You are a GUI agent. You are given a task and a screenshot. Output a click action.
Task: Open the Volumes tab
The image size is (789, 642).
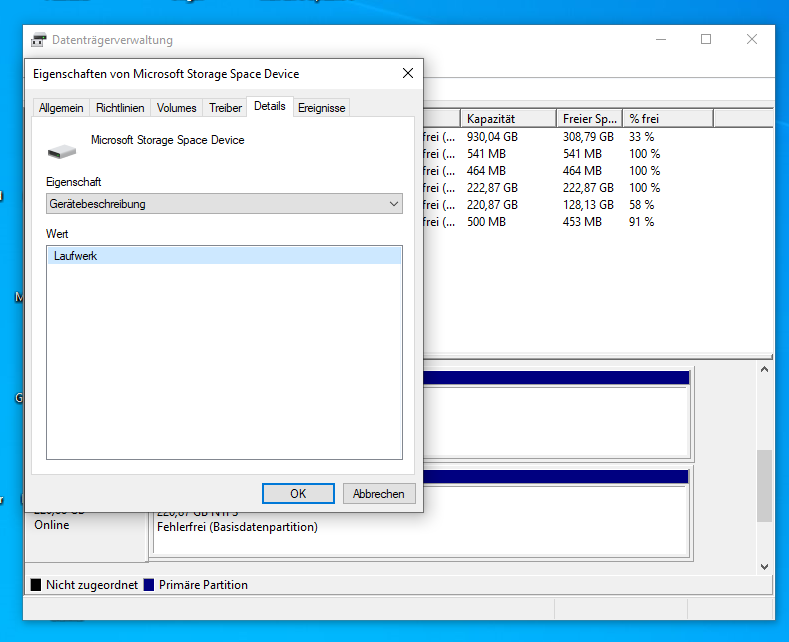(x=177, y=108)
